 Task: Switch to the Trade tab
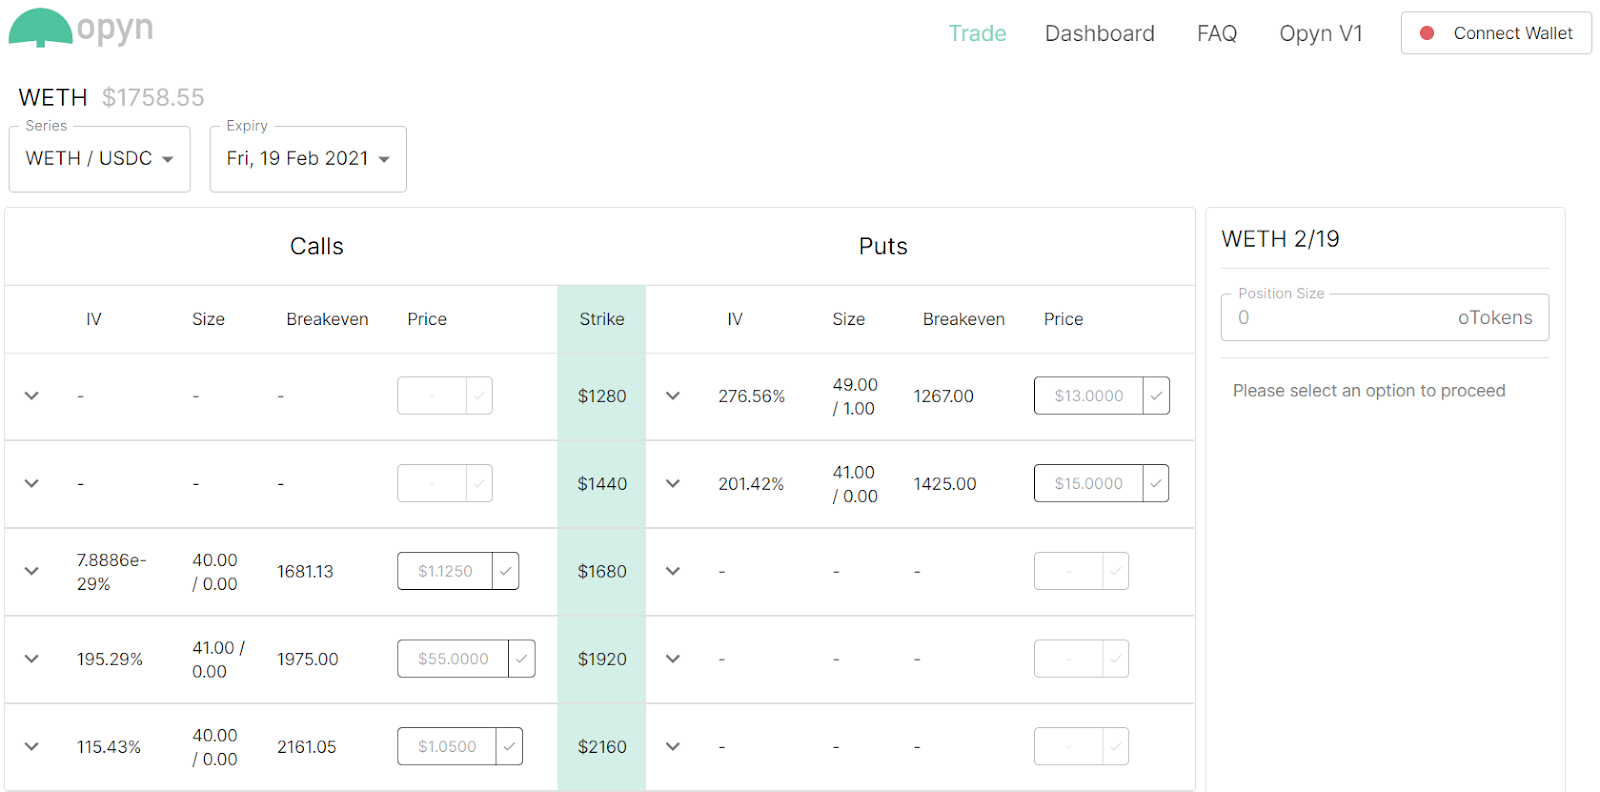pos(977,34)
